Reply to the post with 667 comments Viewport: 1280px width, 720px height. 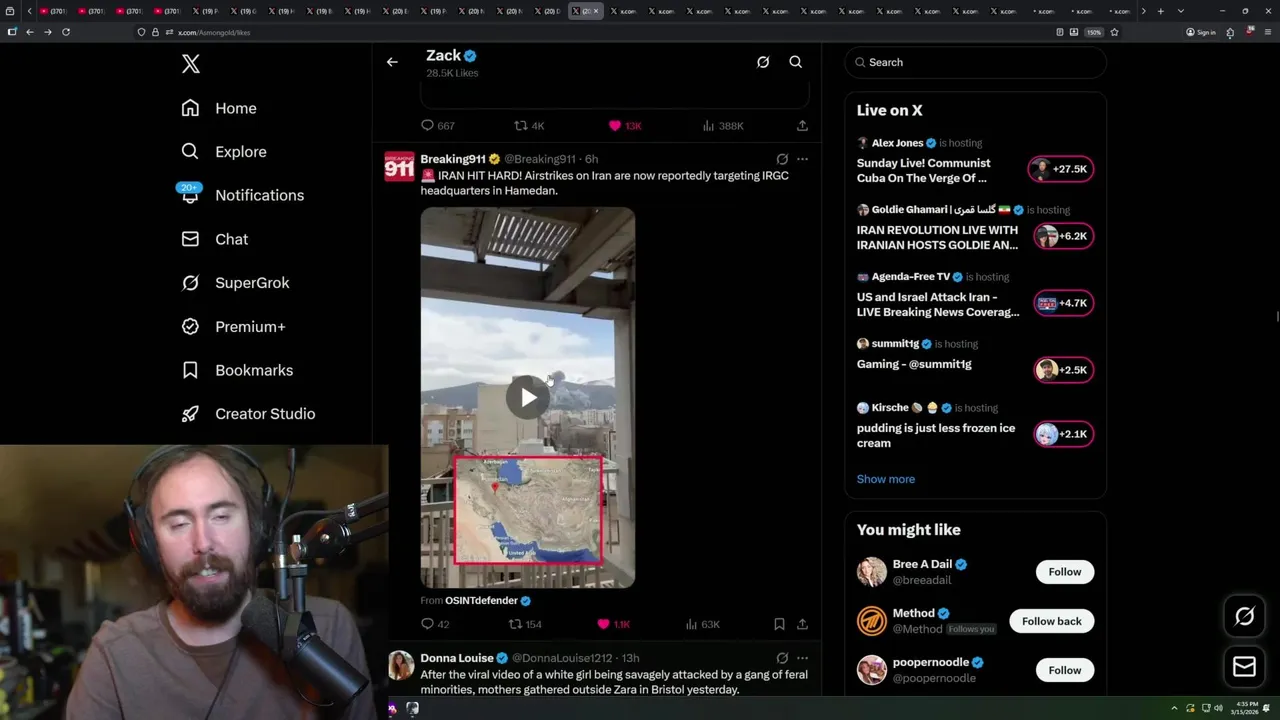[x=437, y=126]
